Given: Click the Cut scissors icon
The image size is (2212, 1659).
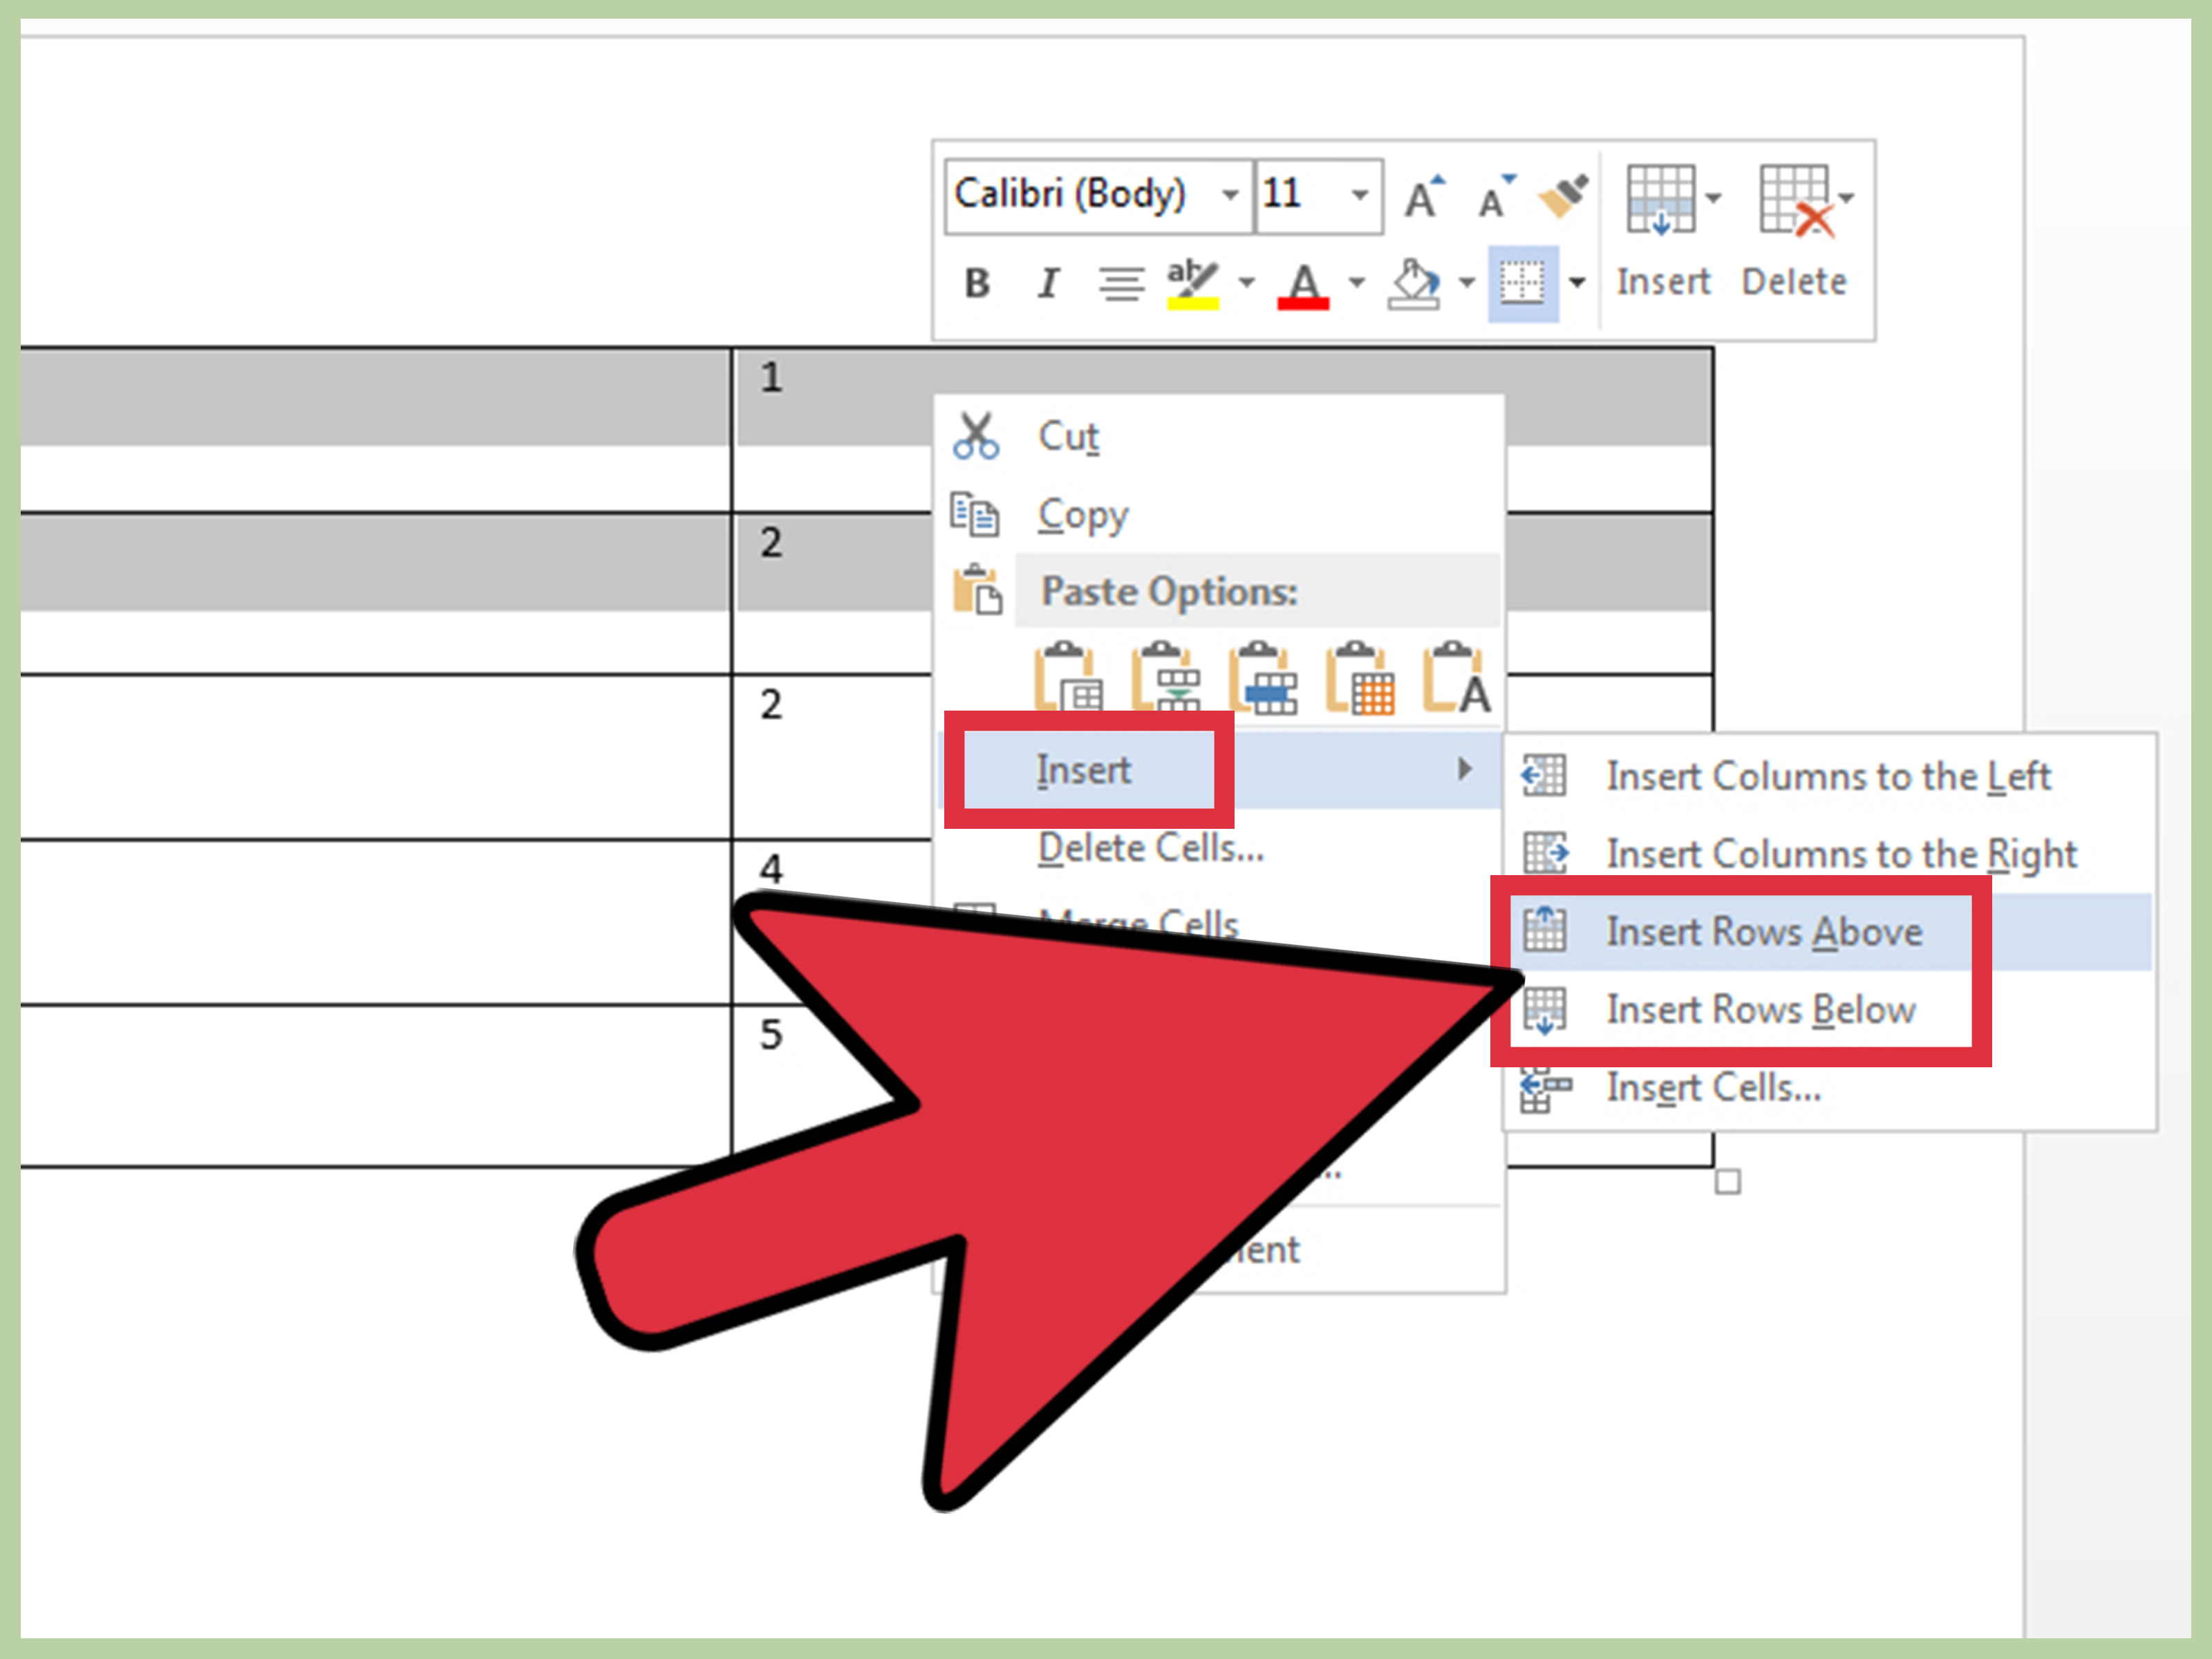Looking at the screenshot, I should tap(975, 436).
